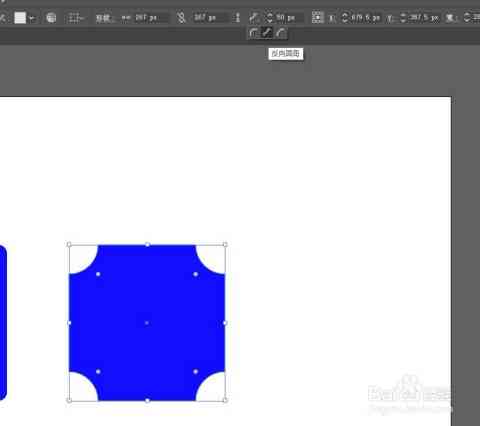Select the center point of blue square
Viewport: 480px width, 426px height.
[147, 323]
